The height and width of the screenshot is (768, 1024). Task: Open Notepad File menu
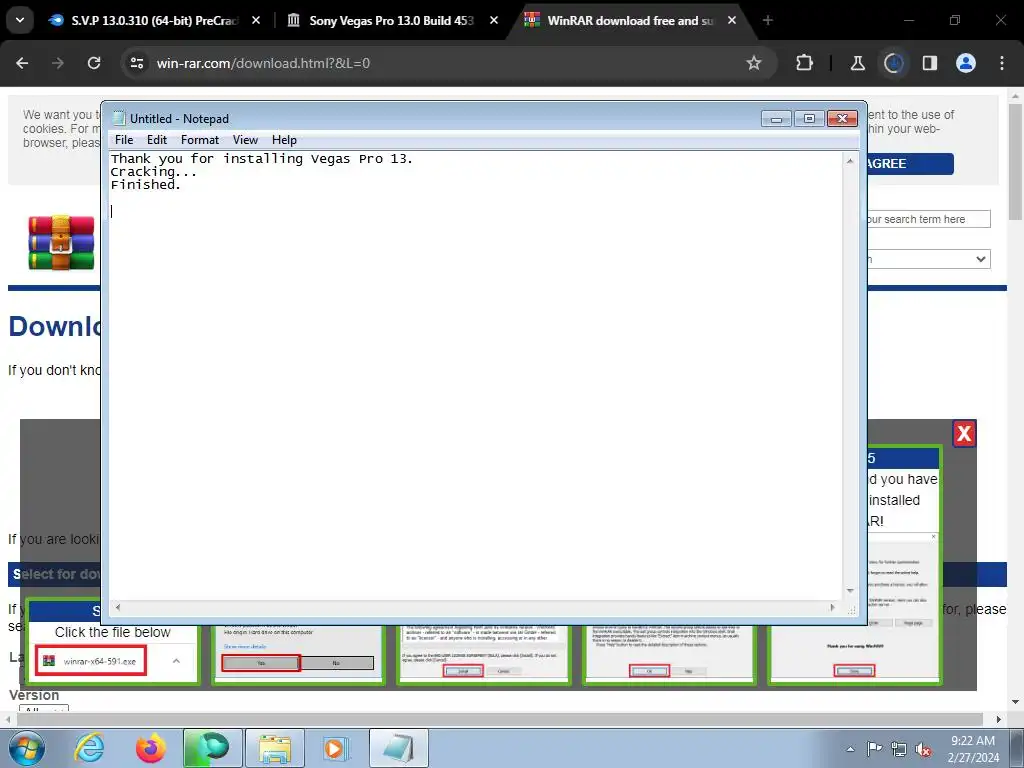click(x=123, y=140)
